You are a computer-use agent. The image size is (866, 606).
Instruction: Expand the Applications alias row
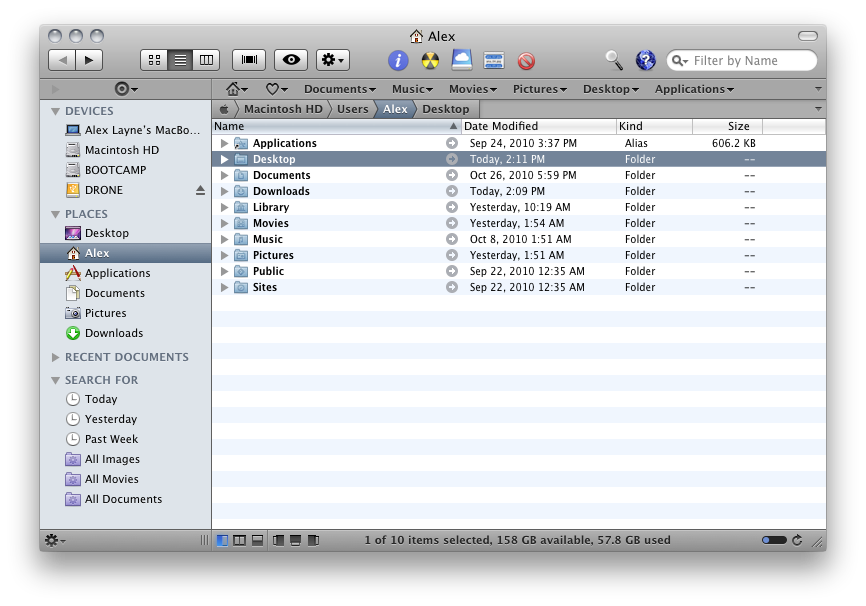(224, 143)
